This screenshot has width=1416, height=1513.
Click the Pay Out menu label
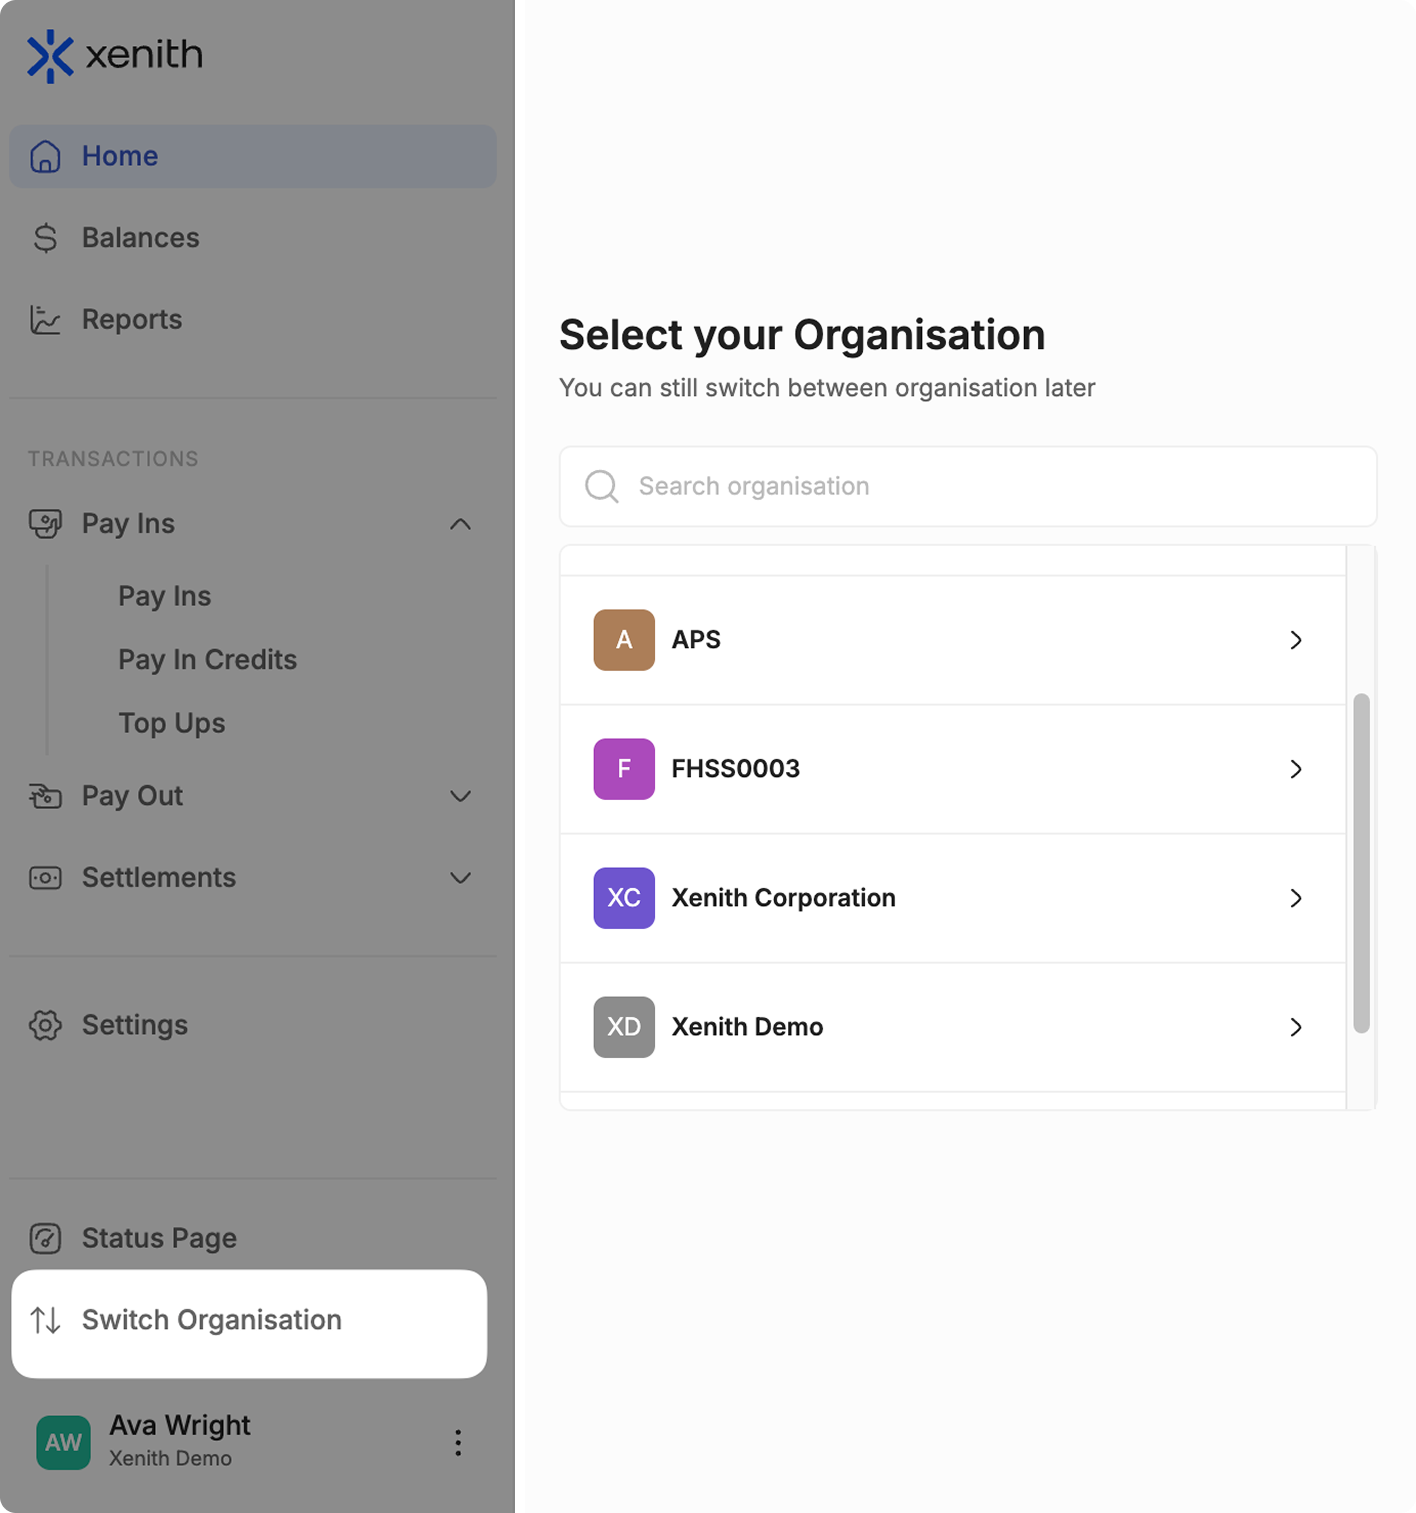pos(132,796)
